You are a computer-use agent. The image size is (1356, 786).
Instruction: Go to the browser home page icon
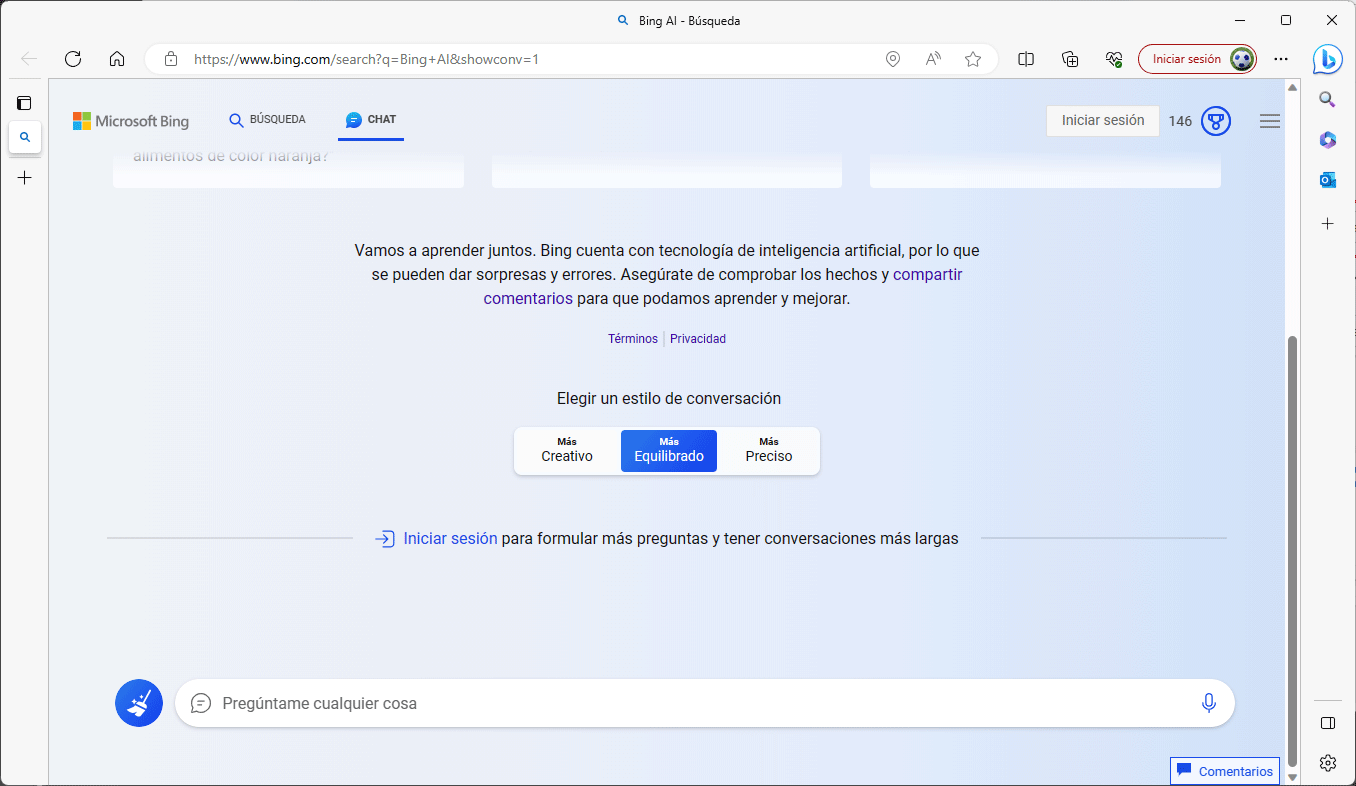click(117, 59)
